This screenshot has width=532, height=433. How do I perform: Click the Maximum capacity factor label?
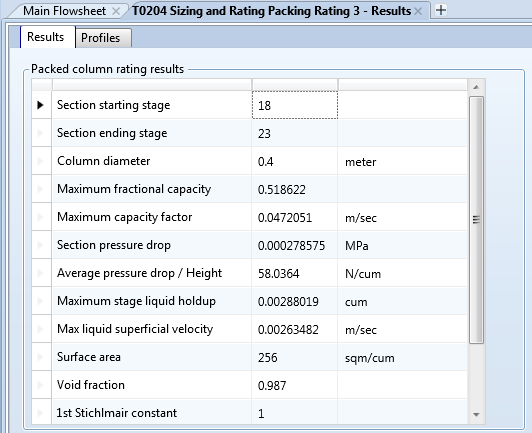point(125,217)
